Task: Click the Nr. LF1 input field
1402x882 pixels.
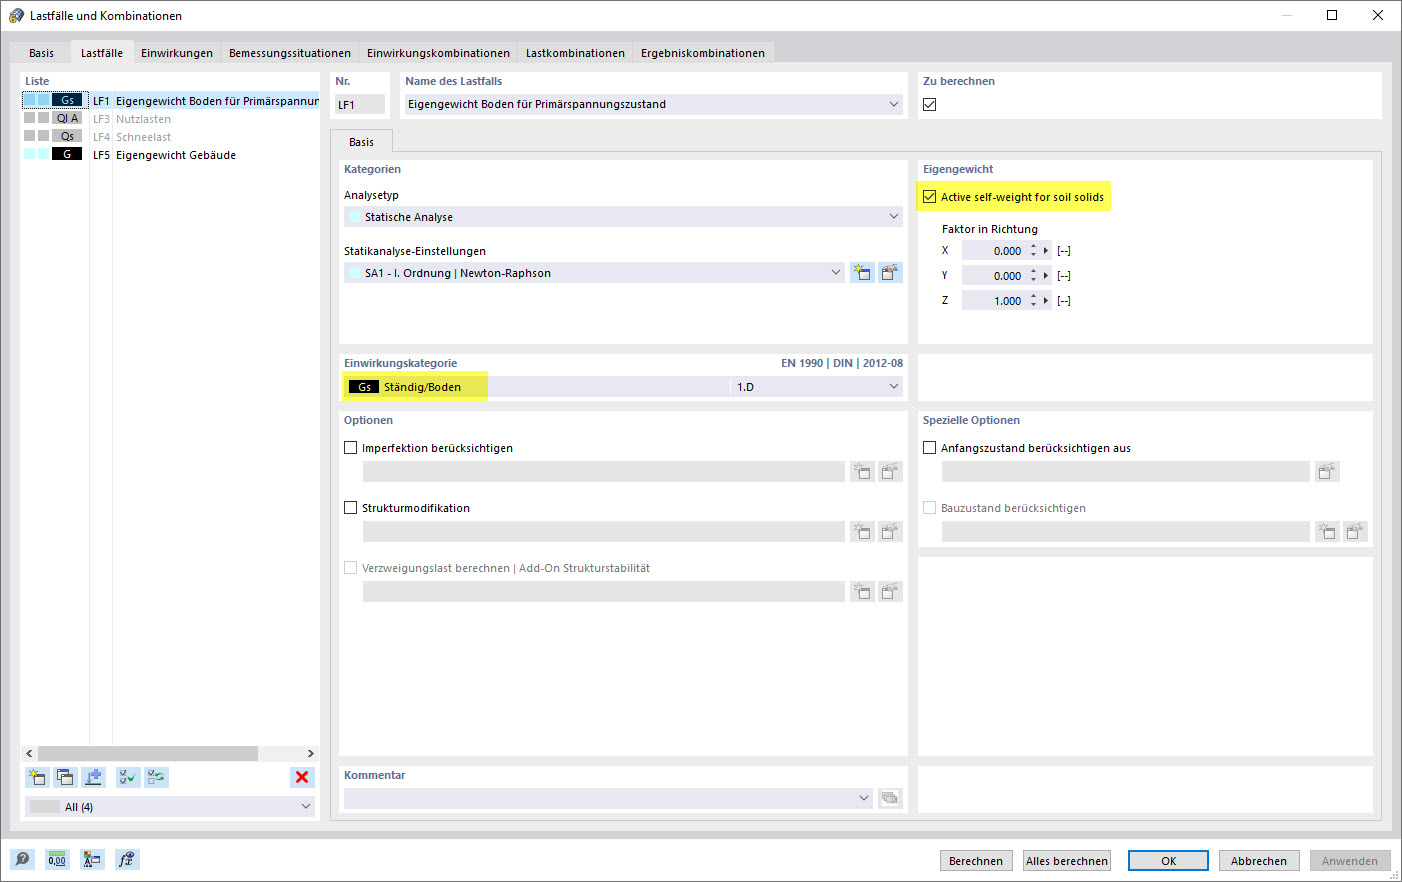Action: pyautogui.click(x=360, y=104)
